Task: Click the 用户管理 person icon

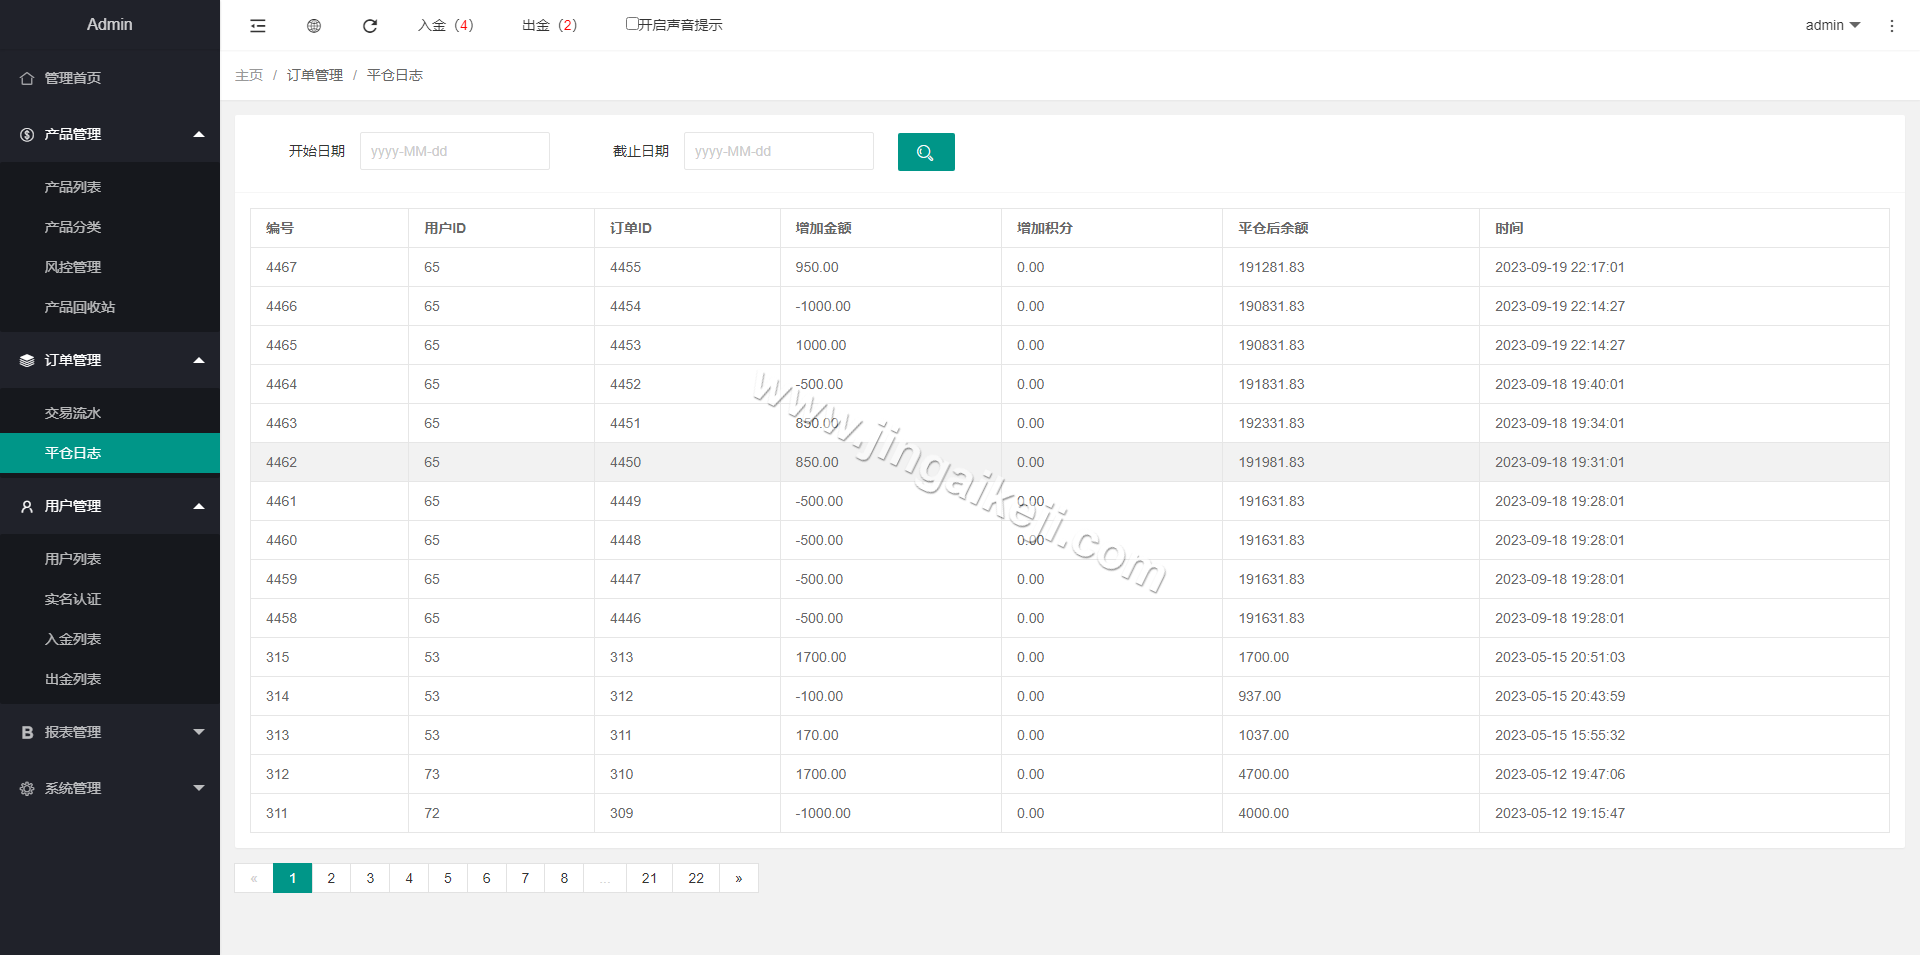Action: point(27,507)
